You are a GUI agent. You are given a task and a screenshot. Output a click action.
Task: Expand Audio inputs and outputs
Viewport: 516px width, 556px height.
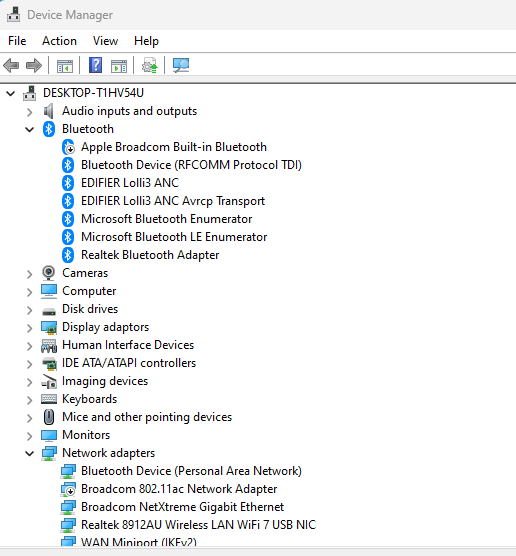point(29,112)
